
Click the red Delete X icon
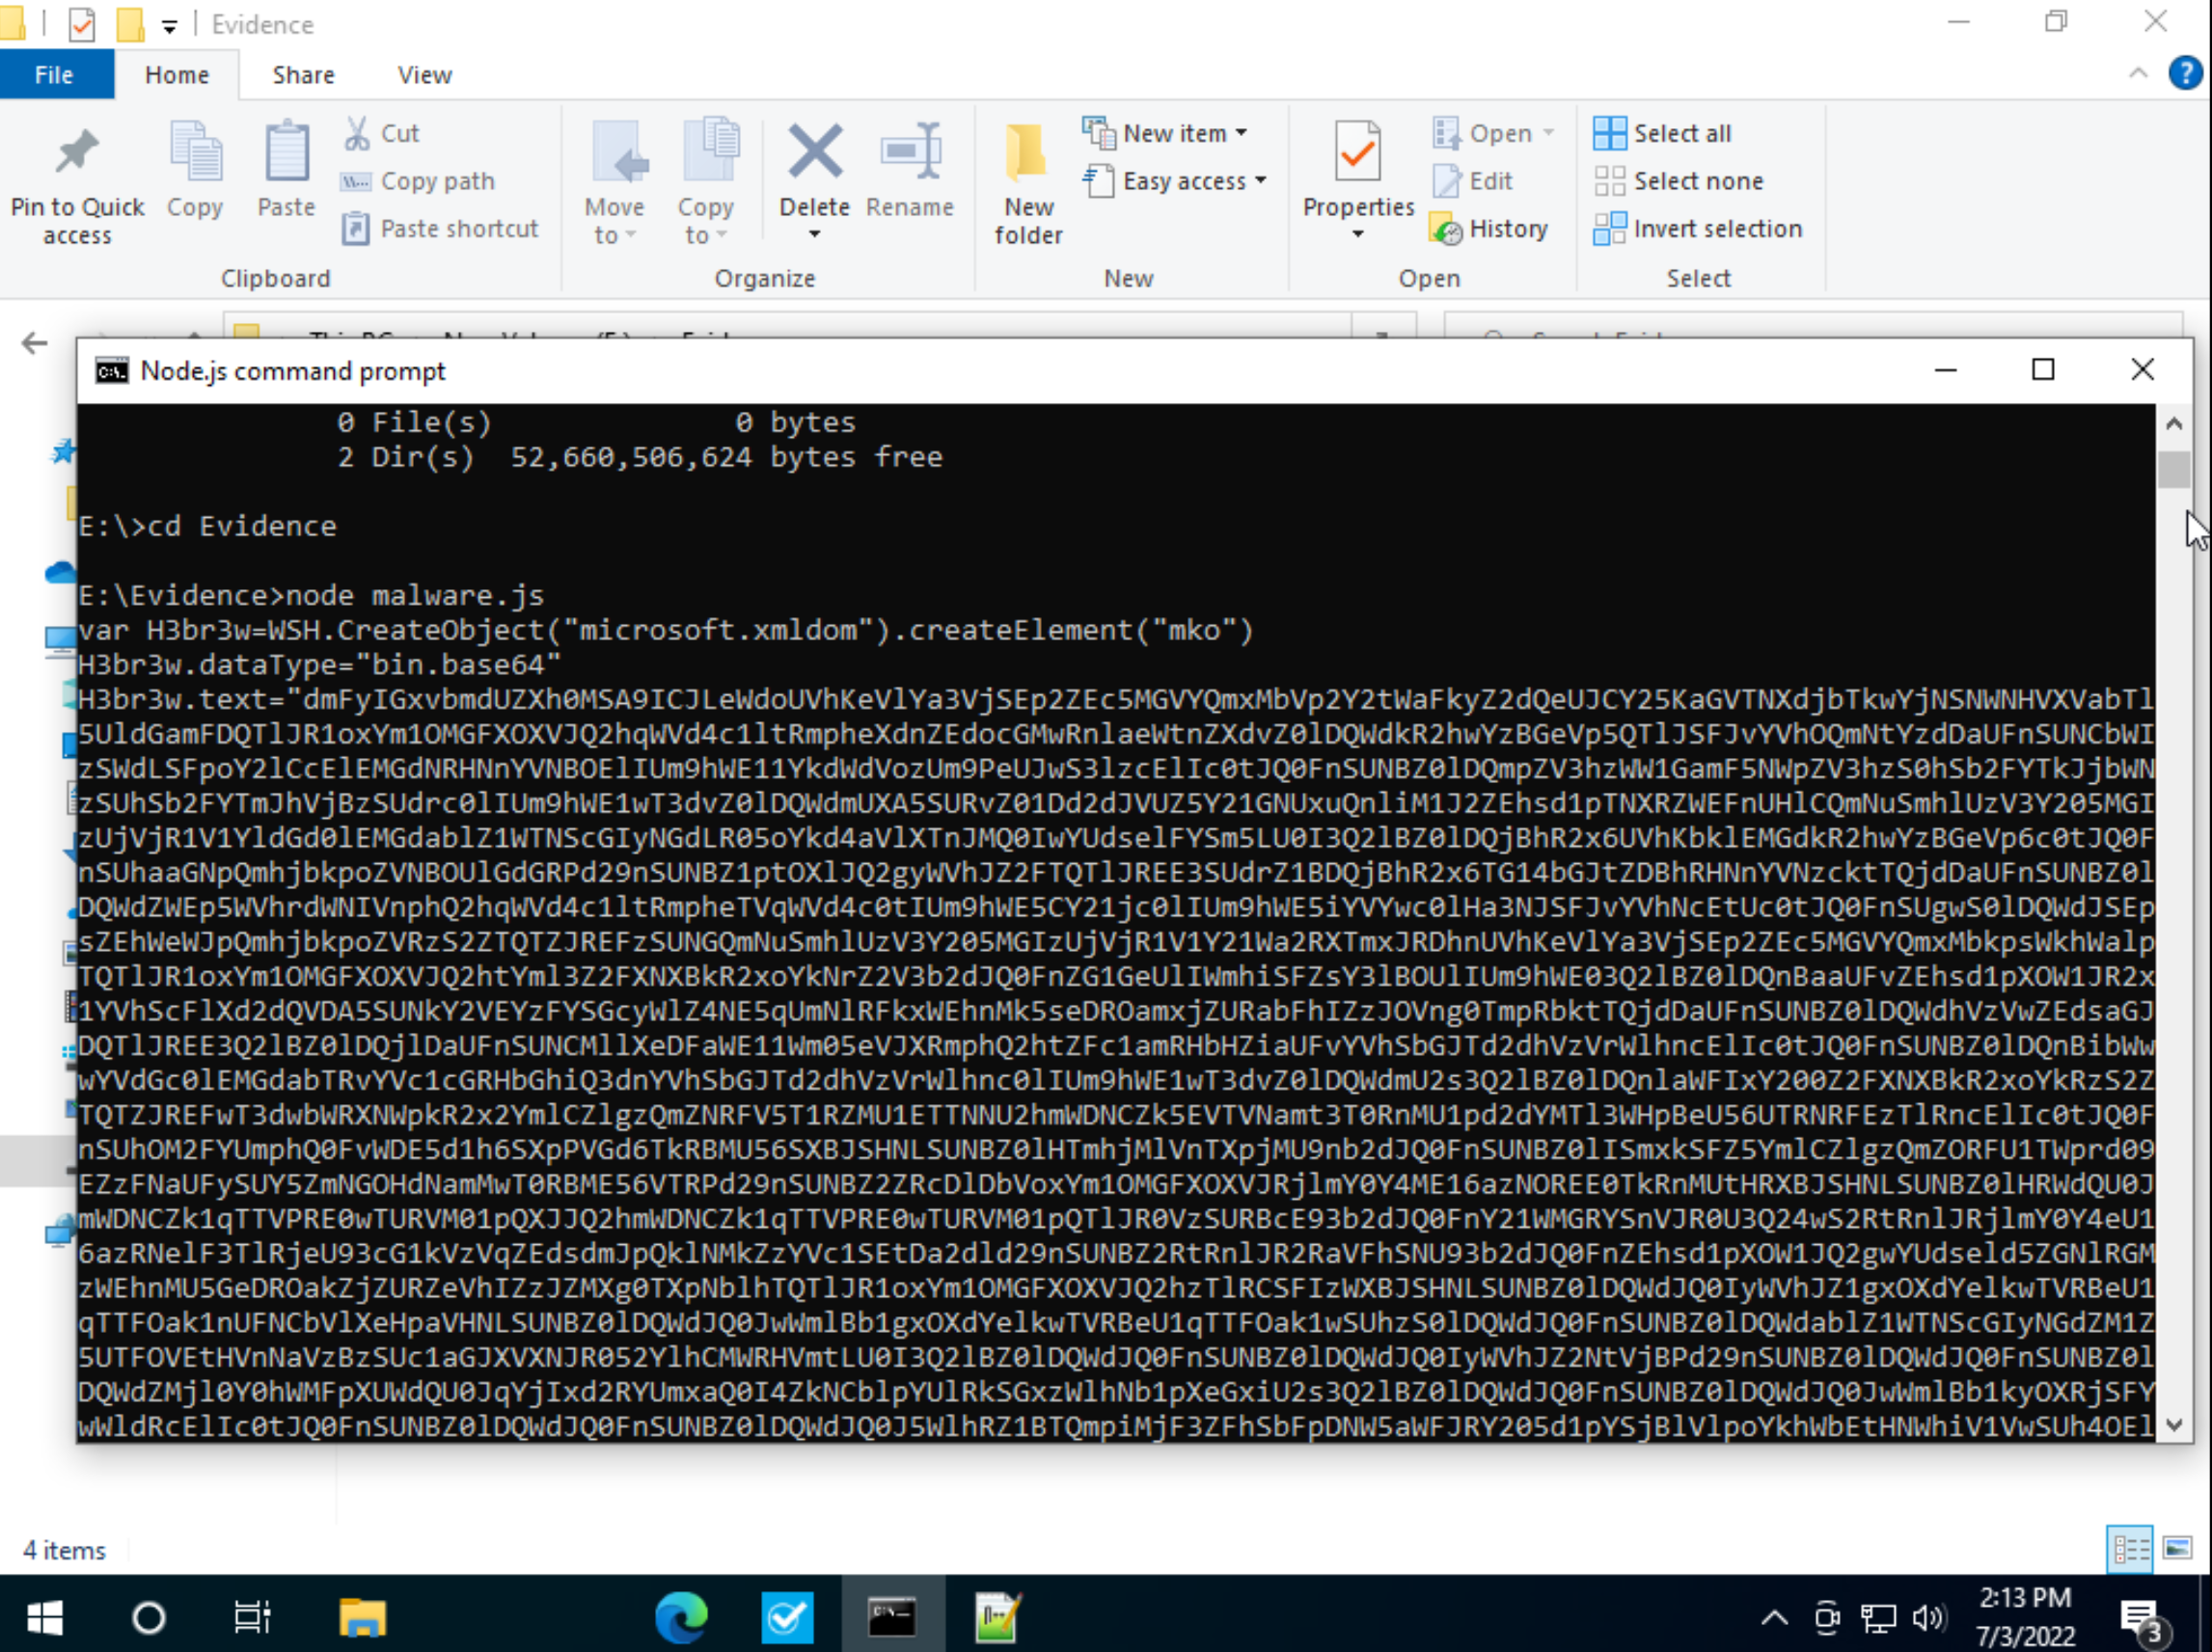814,153
